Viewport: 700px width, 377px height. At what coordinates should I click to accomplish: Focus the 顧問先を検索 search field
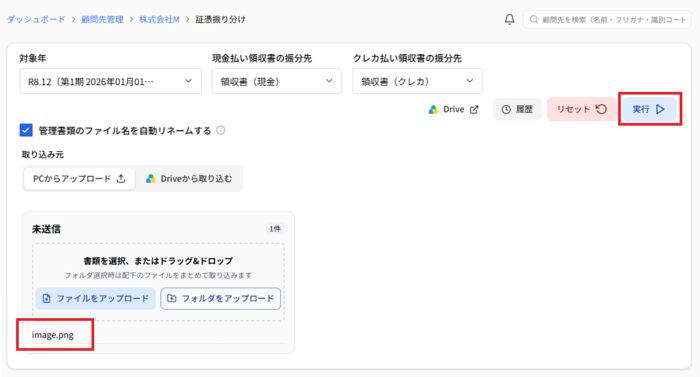point(607,20)
